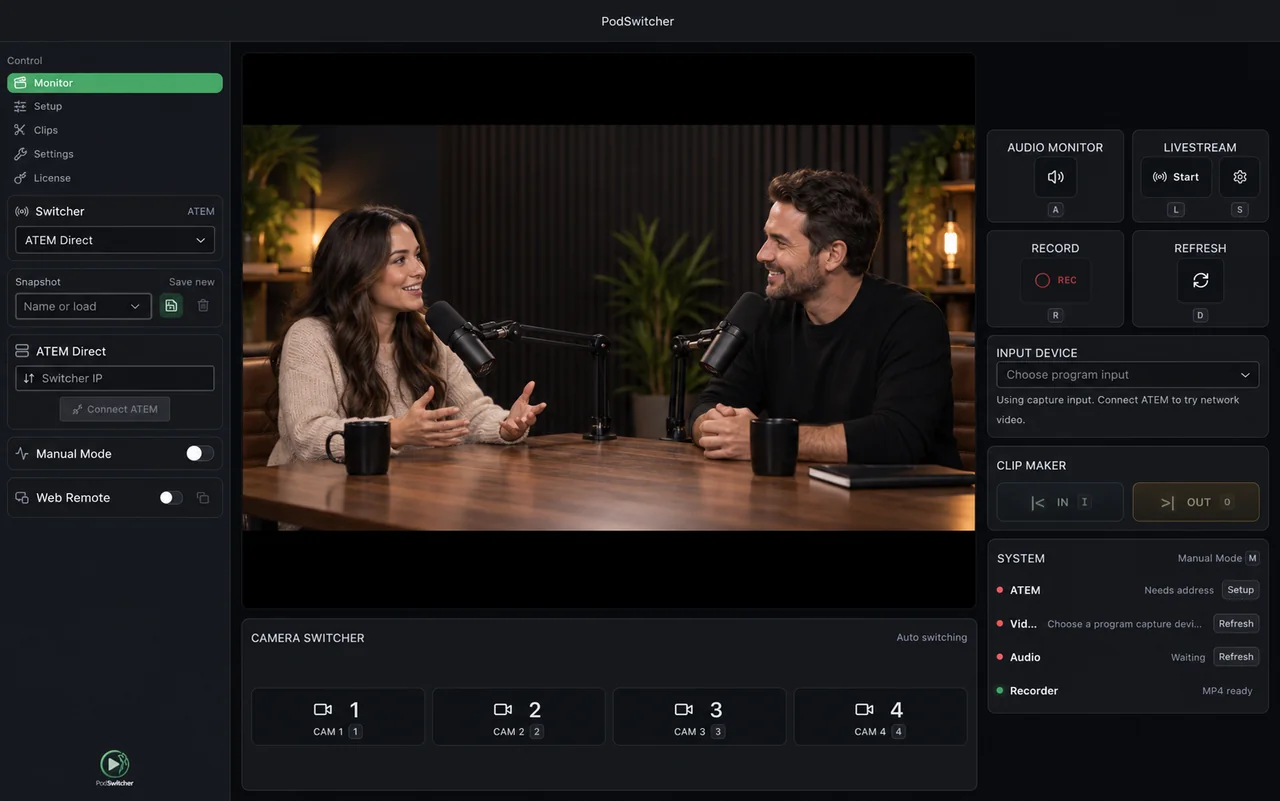Open Clips section

click(115, 130)
